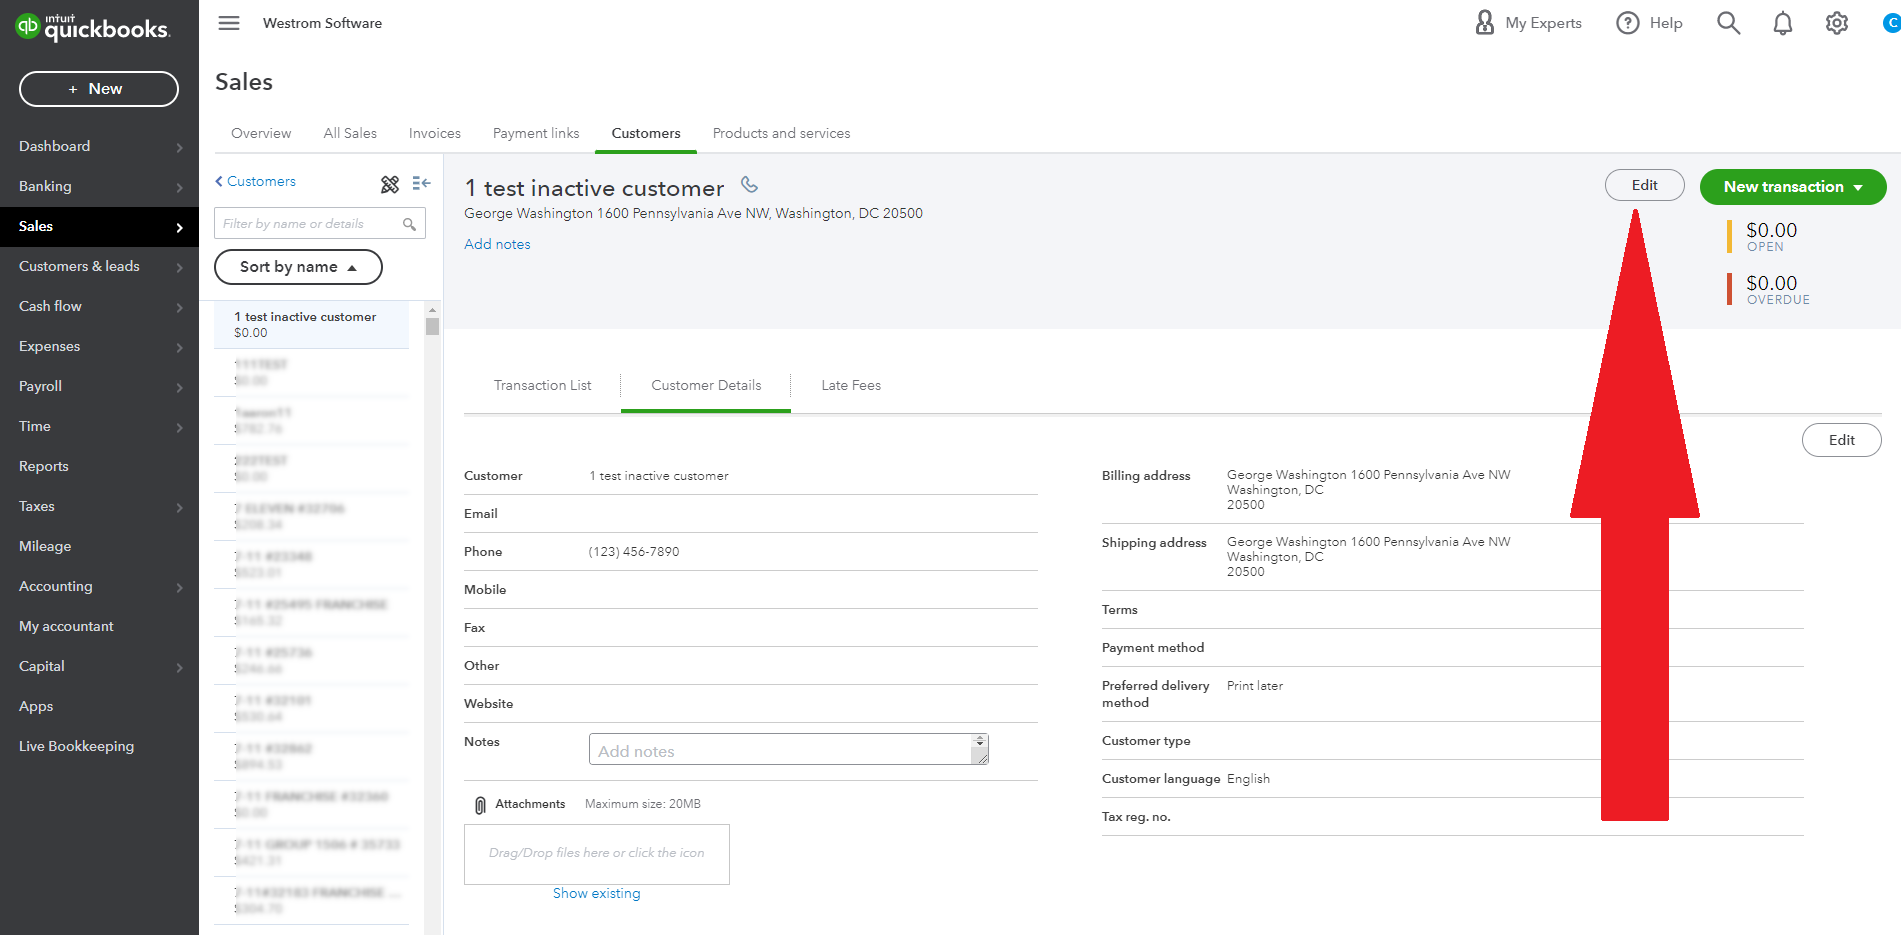This screenshot has height=935, width=1901.
Task: Switch to the Overview tab
Action: (x=261, y=133)
